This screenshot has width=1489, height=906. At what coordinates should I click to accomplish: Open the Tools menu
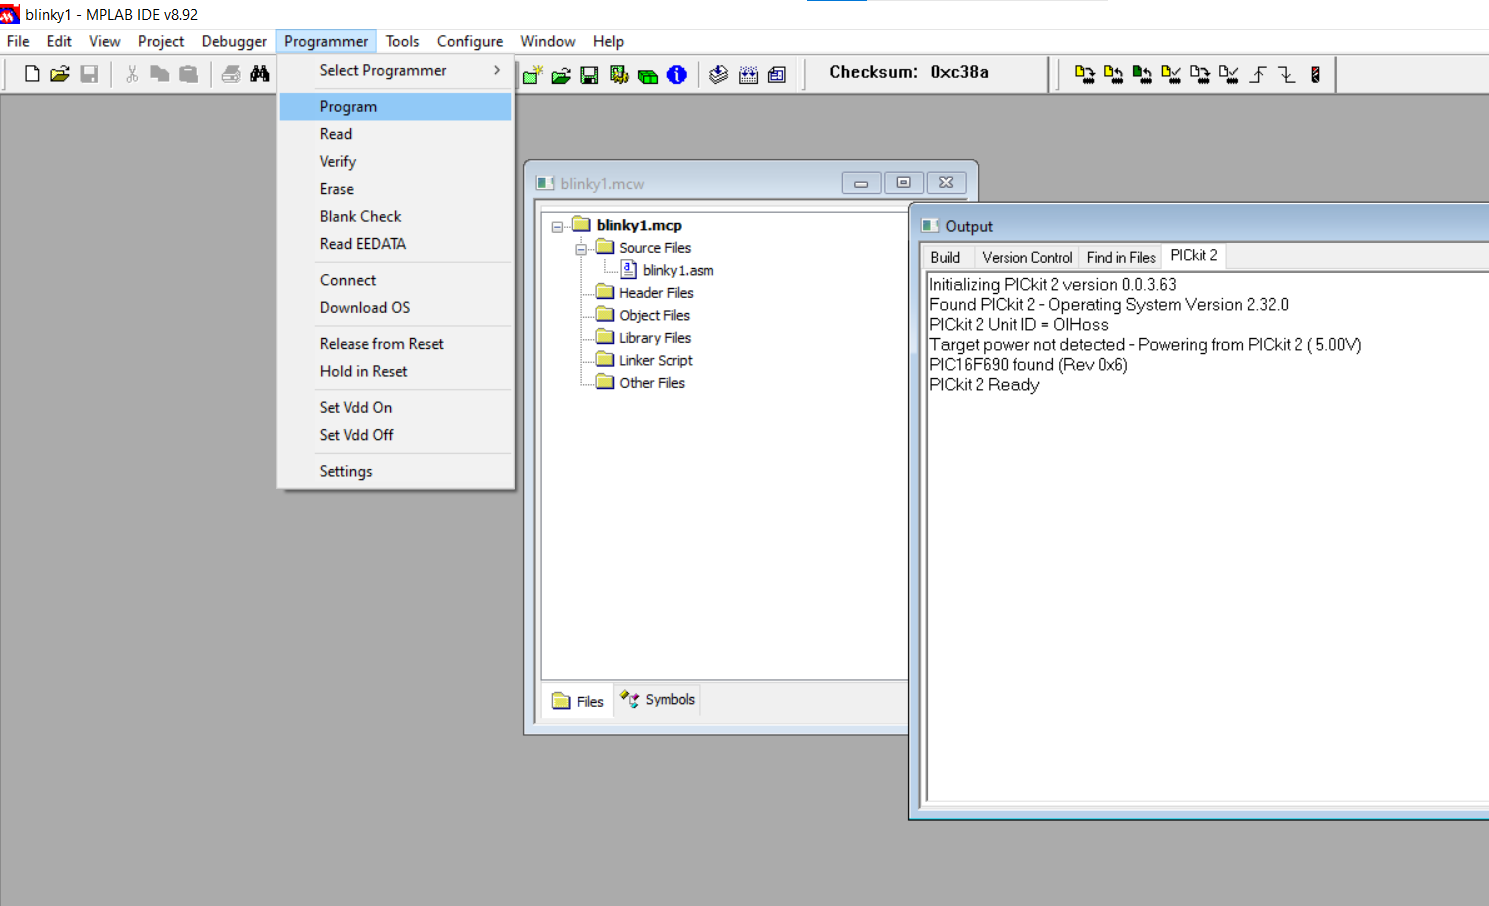click(x=402, y=41)
